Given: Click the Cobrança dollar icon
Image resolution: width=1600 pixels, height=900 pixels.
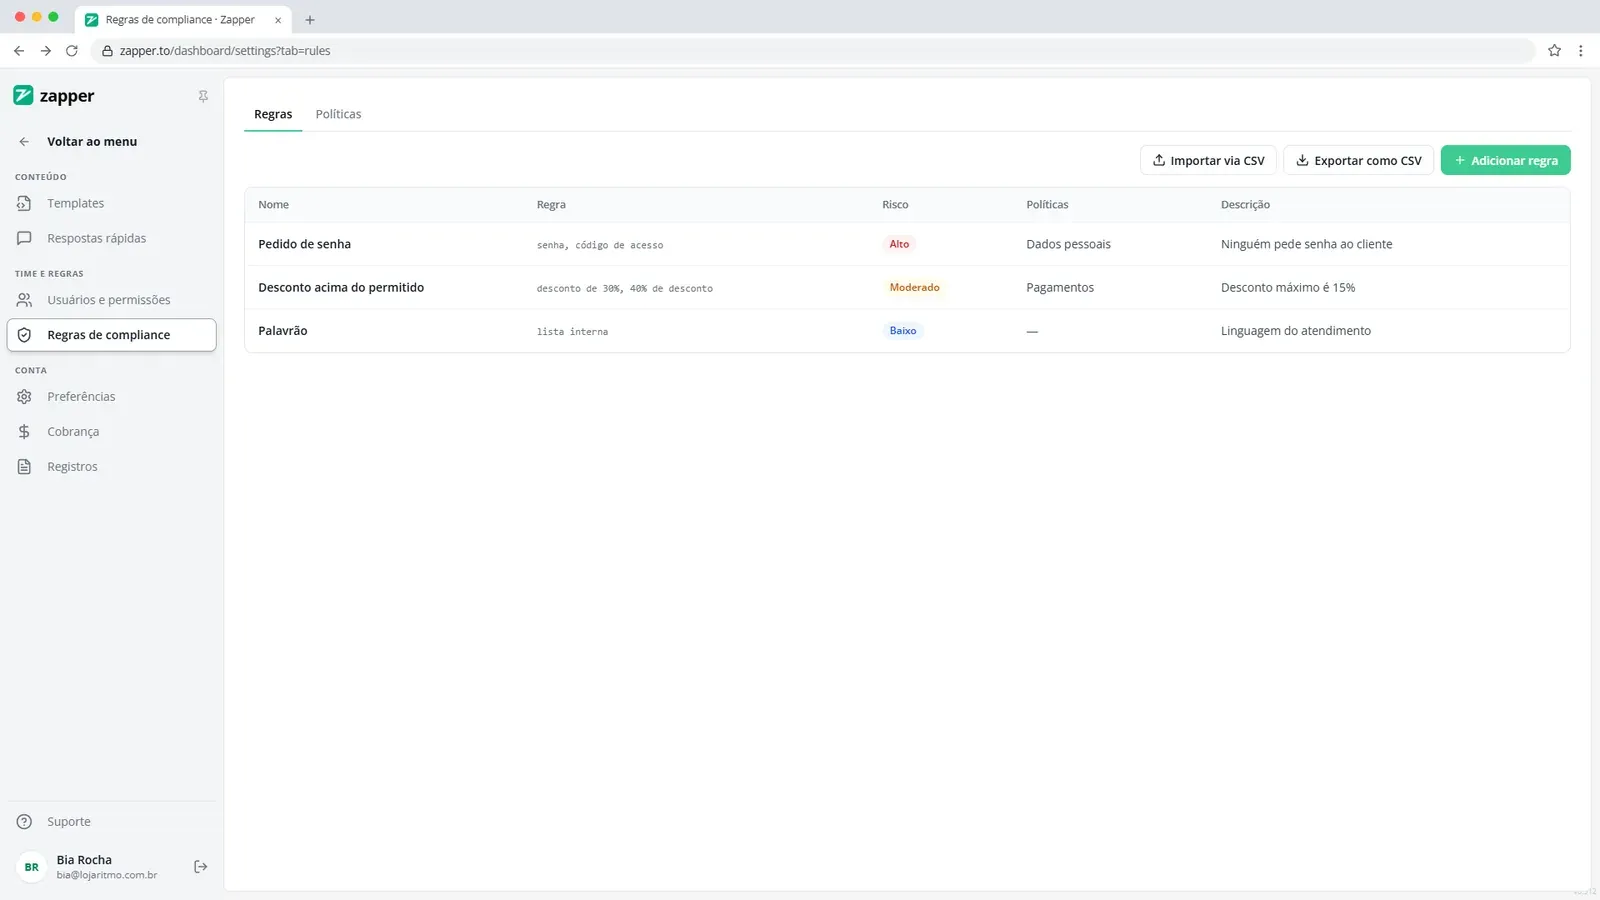Looking at the screenshot, I should (24, 432).
